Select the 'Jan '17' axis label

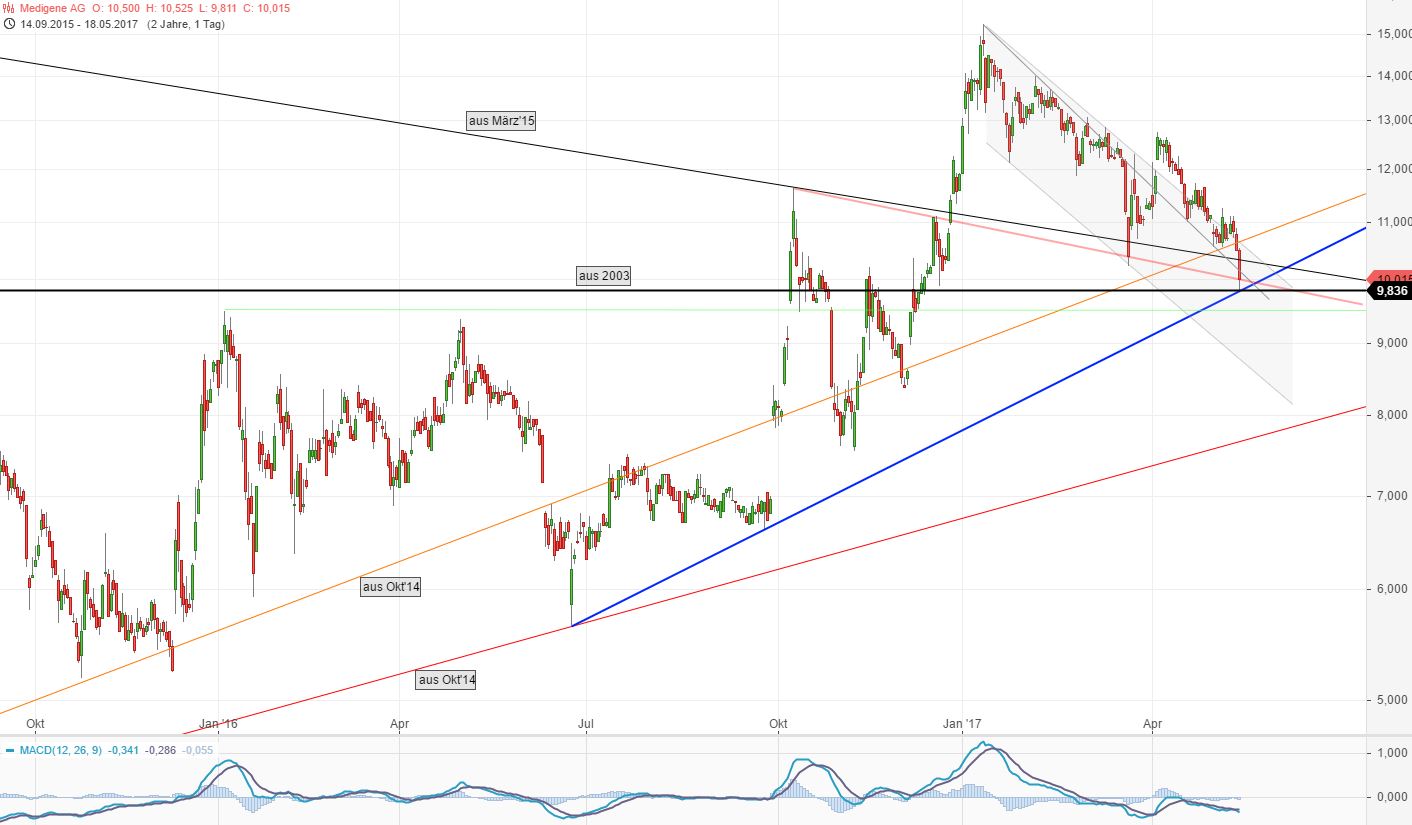point(963,723)
